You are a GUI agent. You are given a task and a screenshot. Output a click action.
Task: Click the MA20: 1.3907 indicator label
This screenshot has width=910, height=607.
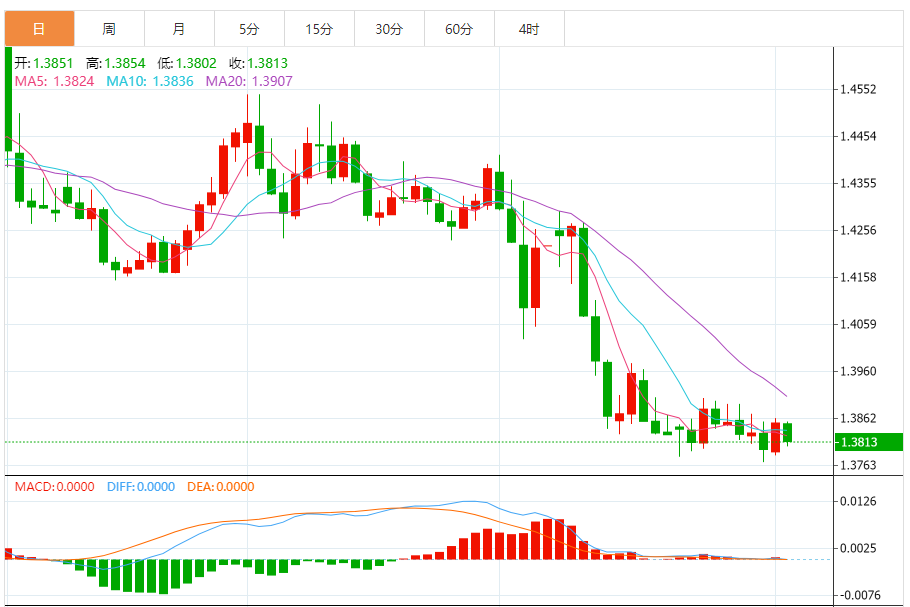(249, 81)
